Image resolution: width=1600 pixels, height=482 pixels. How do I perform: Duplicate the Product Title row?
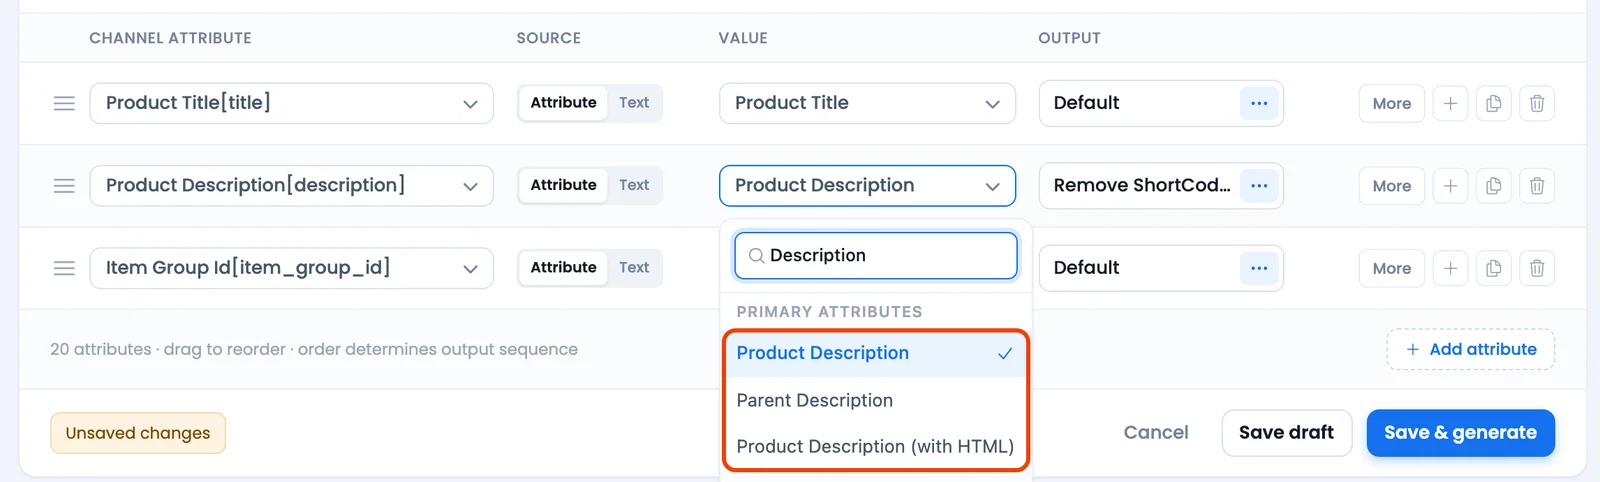(x=1494, y=103)
